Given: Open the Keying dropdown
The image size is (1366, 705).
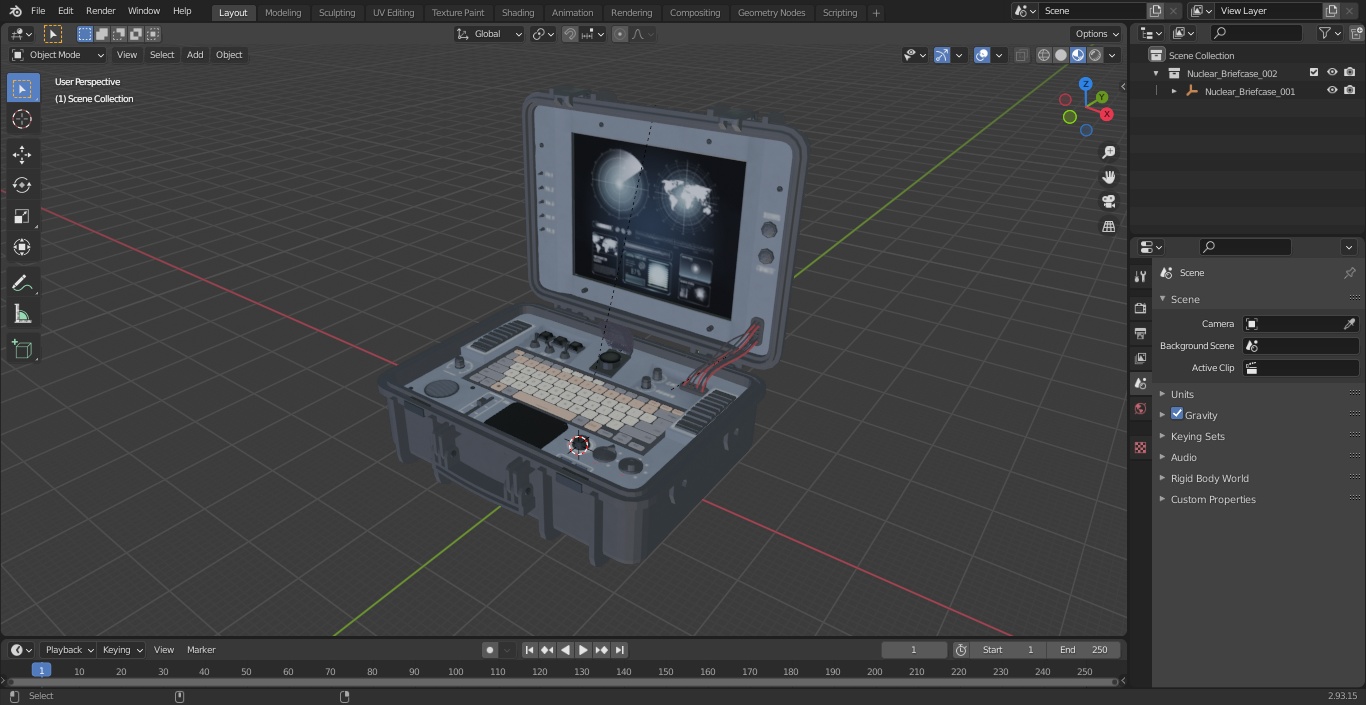Looking at the screenshot, I should click(122, 650).
